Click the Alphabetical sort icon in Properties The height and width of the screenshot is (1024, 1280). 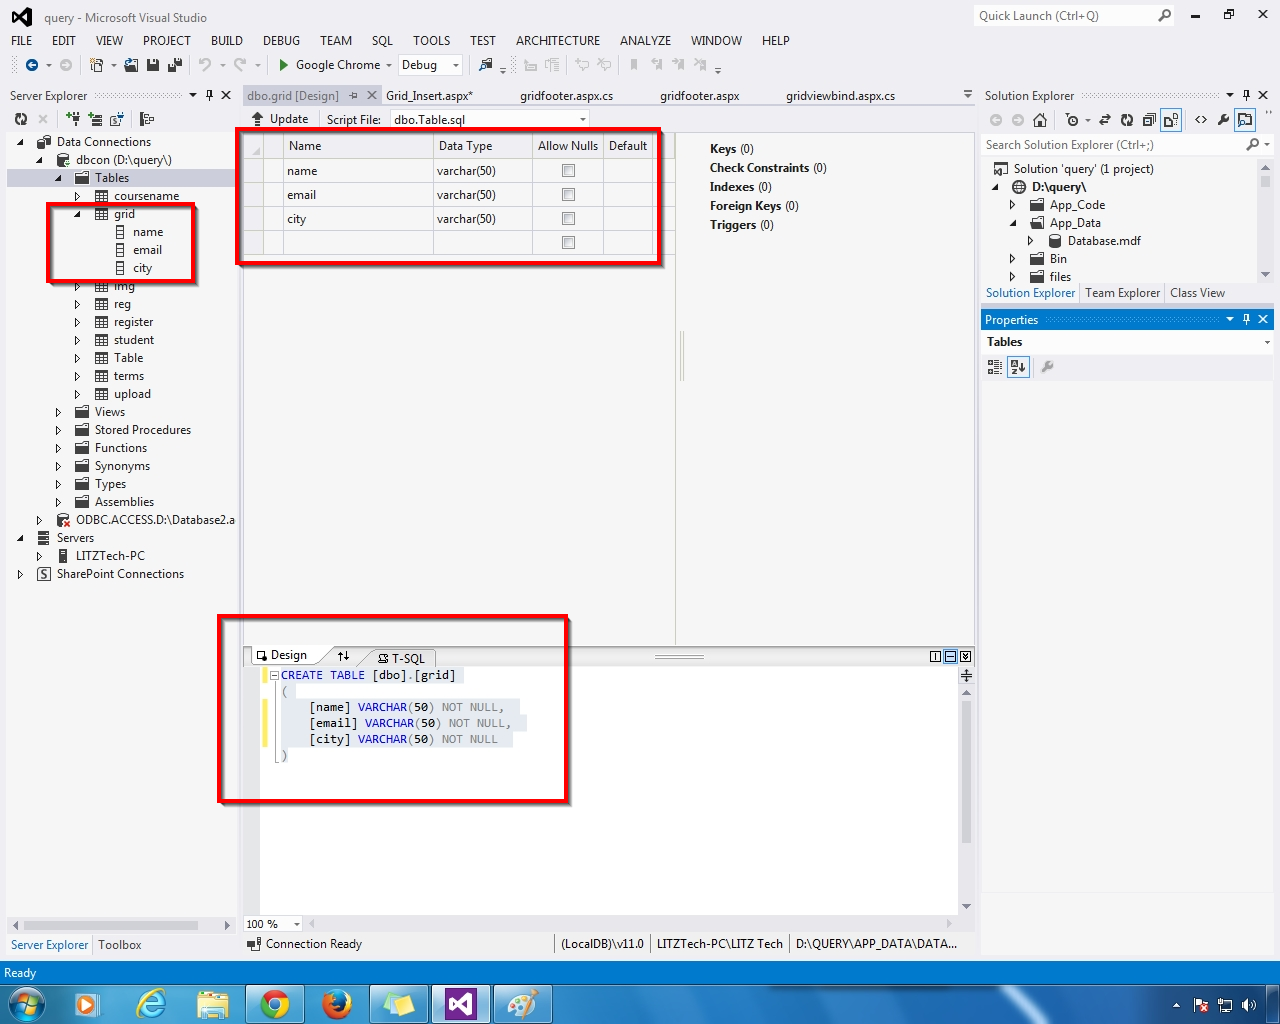pyautogui.click(x=1018, y=367)
